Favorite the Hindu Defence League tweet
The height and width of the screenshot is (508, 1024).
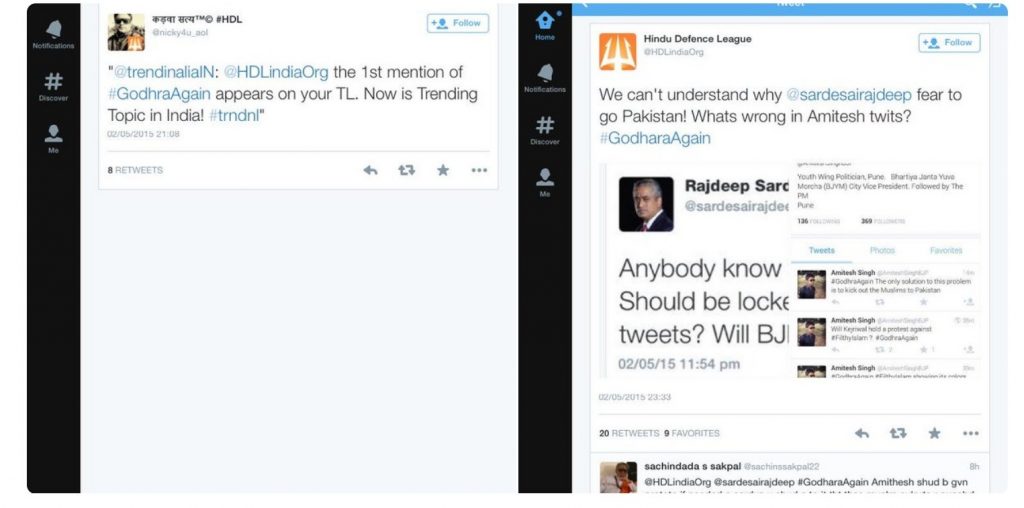pos(935,434)
